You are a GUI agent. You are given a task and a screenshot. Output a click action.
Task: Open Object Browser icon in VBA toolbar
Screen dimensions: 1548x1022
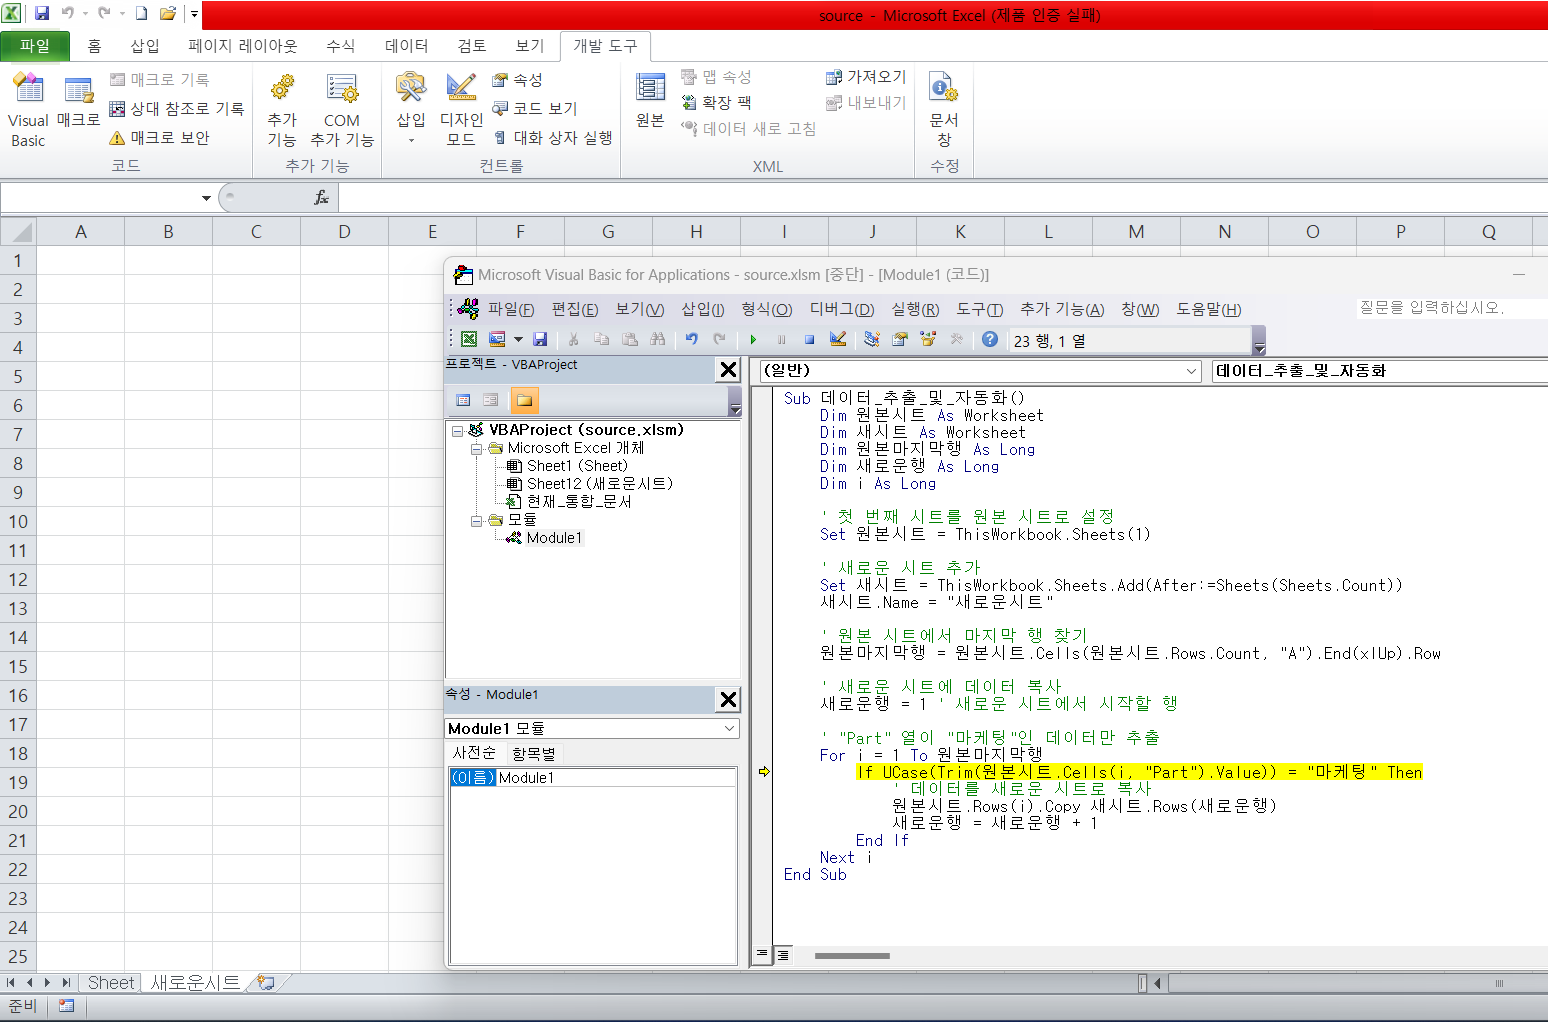pyautogui.click(x=928, y=340)
